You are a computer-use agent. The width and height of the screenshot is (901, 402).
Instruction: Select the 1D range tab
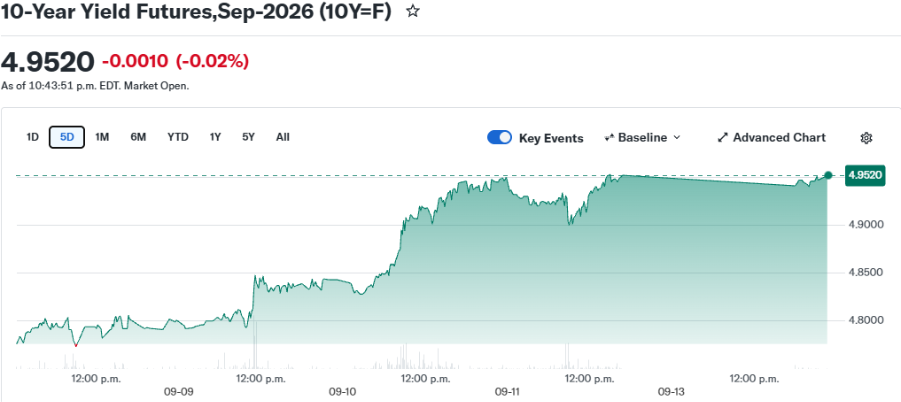click(x=33, y=137)
